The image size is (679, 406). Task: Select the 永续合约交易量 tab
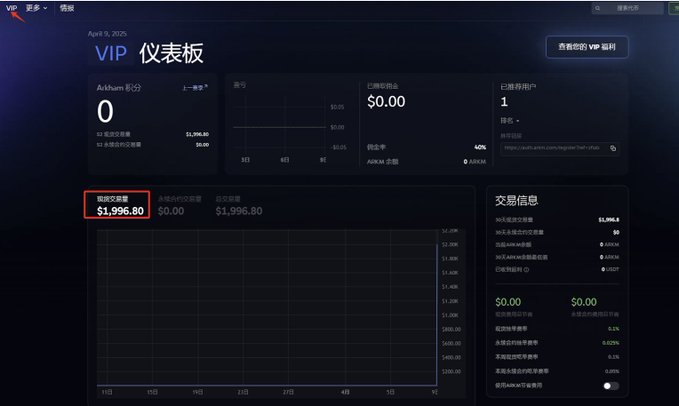pyautogui.click(x=179, y=206)
